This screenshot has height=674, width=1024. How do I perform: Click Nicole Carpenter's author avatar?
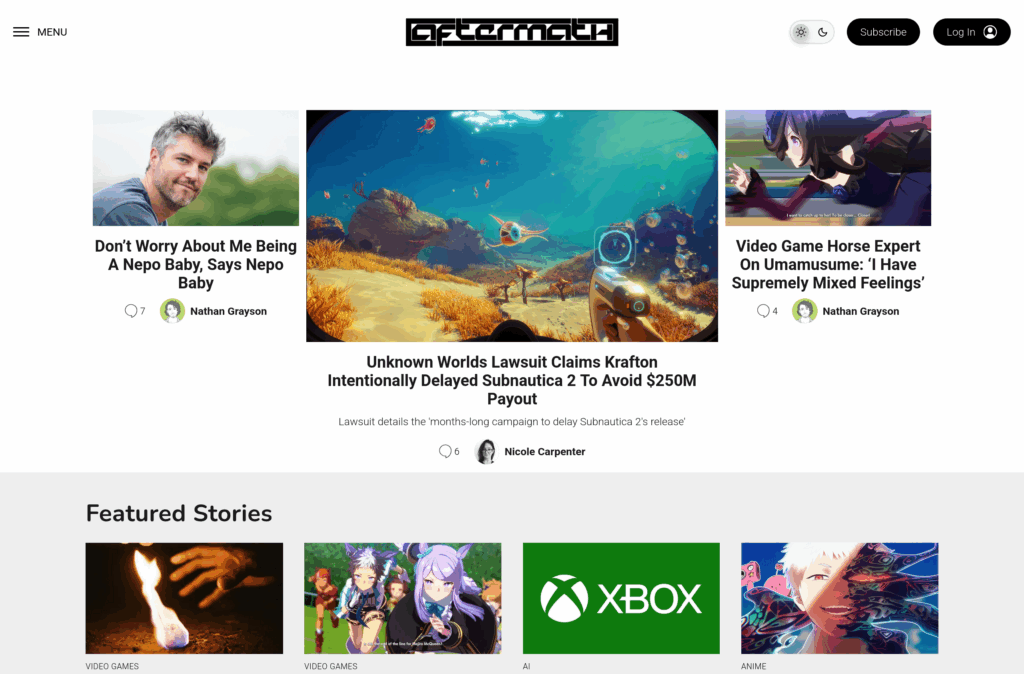[x=486, y=451]
